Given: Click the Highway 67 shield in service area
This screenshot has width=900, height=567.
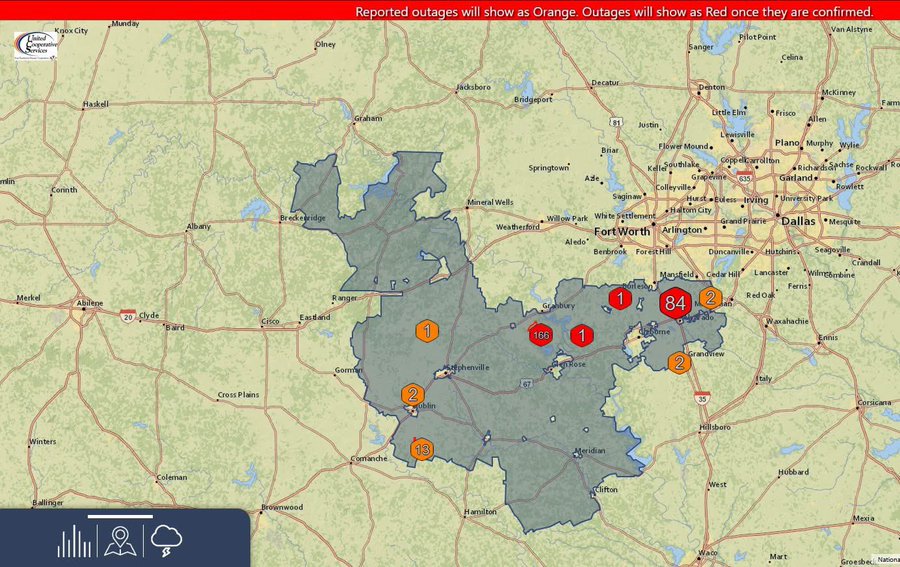Looking at the screenshot, I should click(527, 383).
